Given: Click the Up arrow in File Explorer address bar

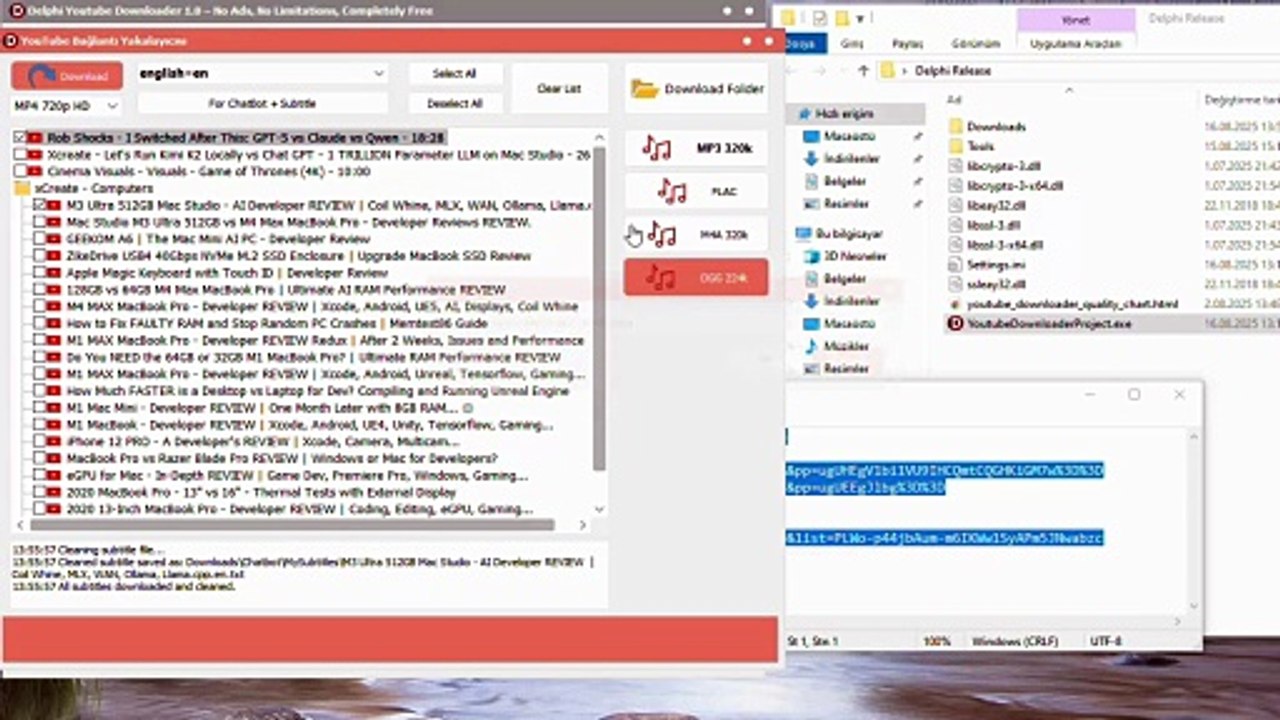Looking at the screenshot, I should pos(863,71).
